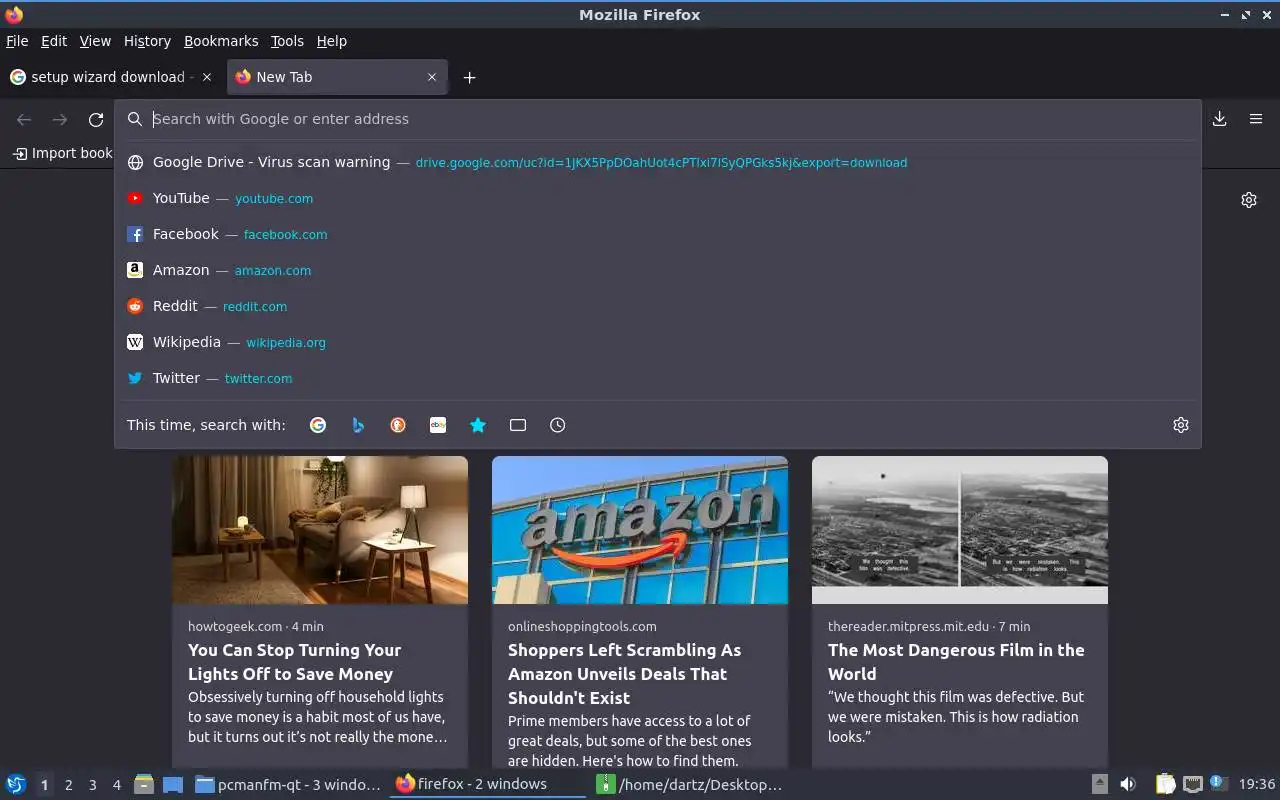Select the YouTube suggestion row

click(658, 198)
